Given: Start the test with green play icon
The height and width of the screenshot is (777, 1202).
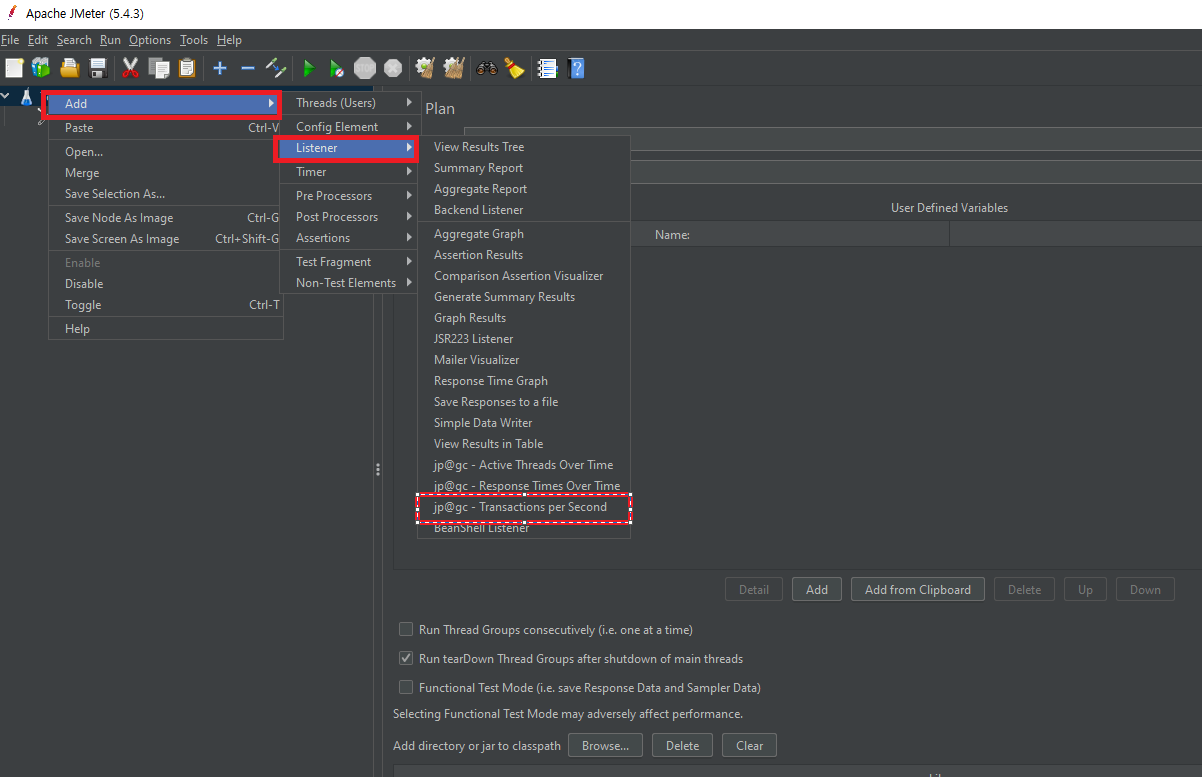Looking at the screenshot, I should [309, 68].
